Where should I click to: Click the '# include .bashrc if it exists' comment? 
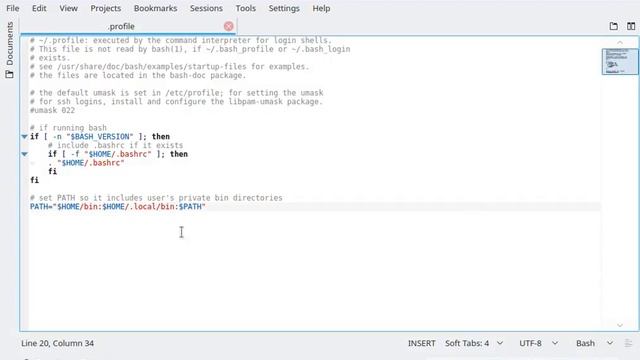tap(116, 145)
